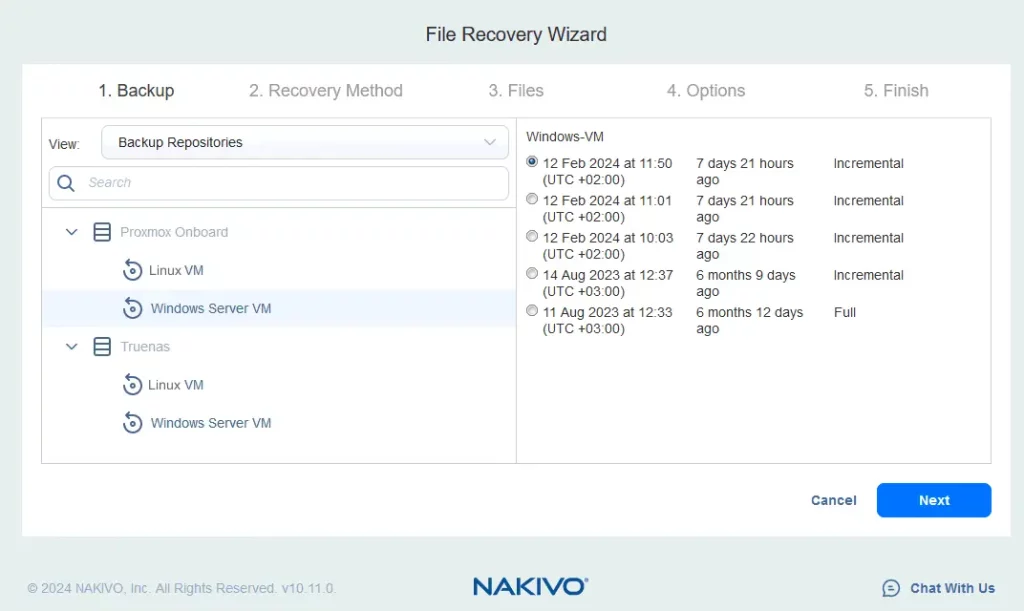The height and width of the screenshot is (611, 1024).
Task: Open the Options step of the wizard
Action: coord(705,90)
